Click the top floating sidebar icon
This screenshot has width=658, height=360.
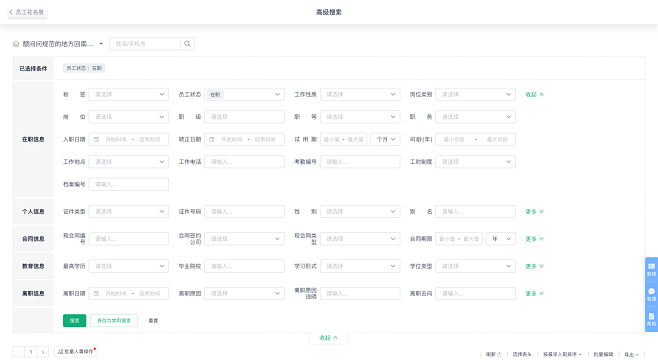[x=651, y=269]
